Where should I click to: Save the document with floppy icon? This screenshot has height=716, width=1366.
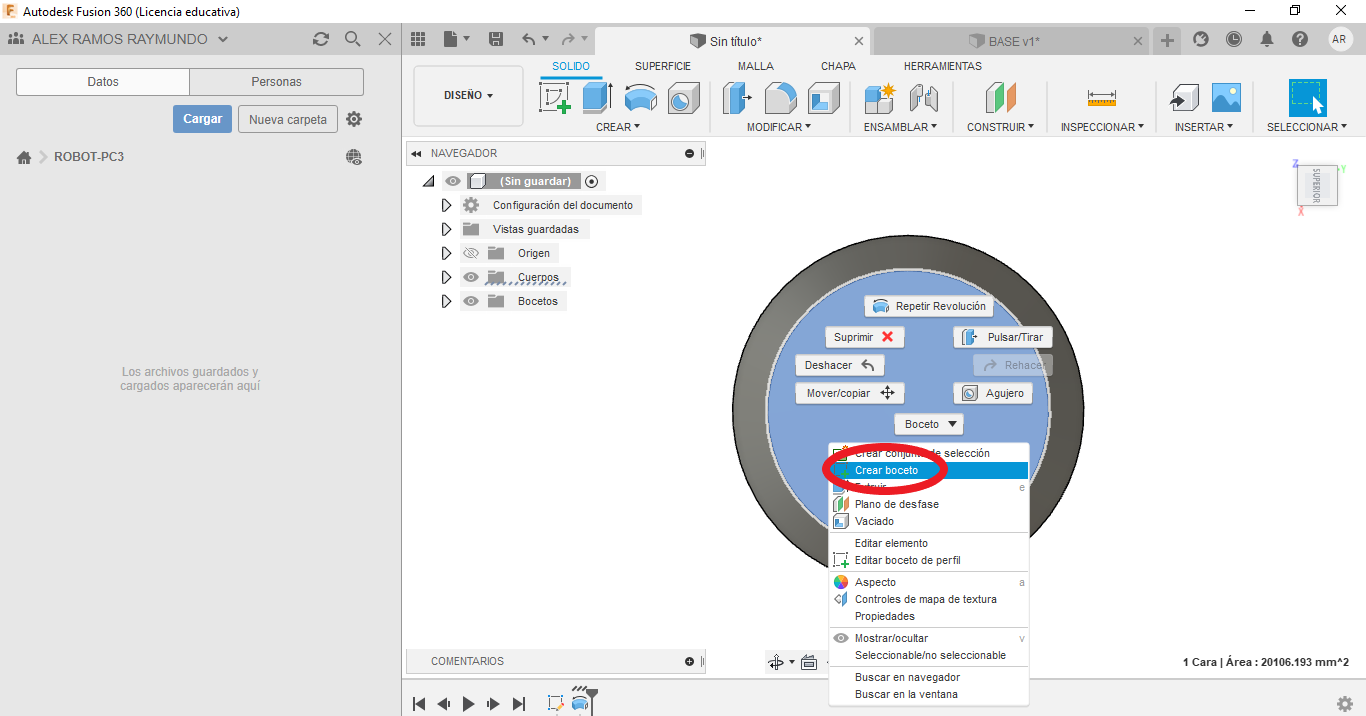tap(496, 39)
